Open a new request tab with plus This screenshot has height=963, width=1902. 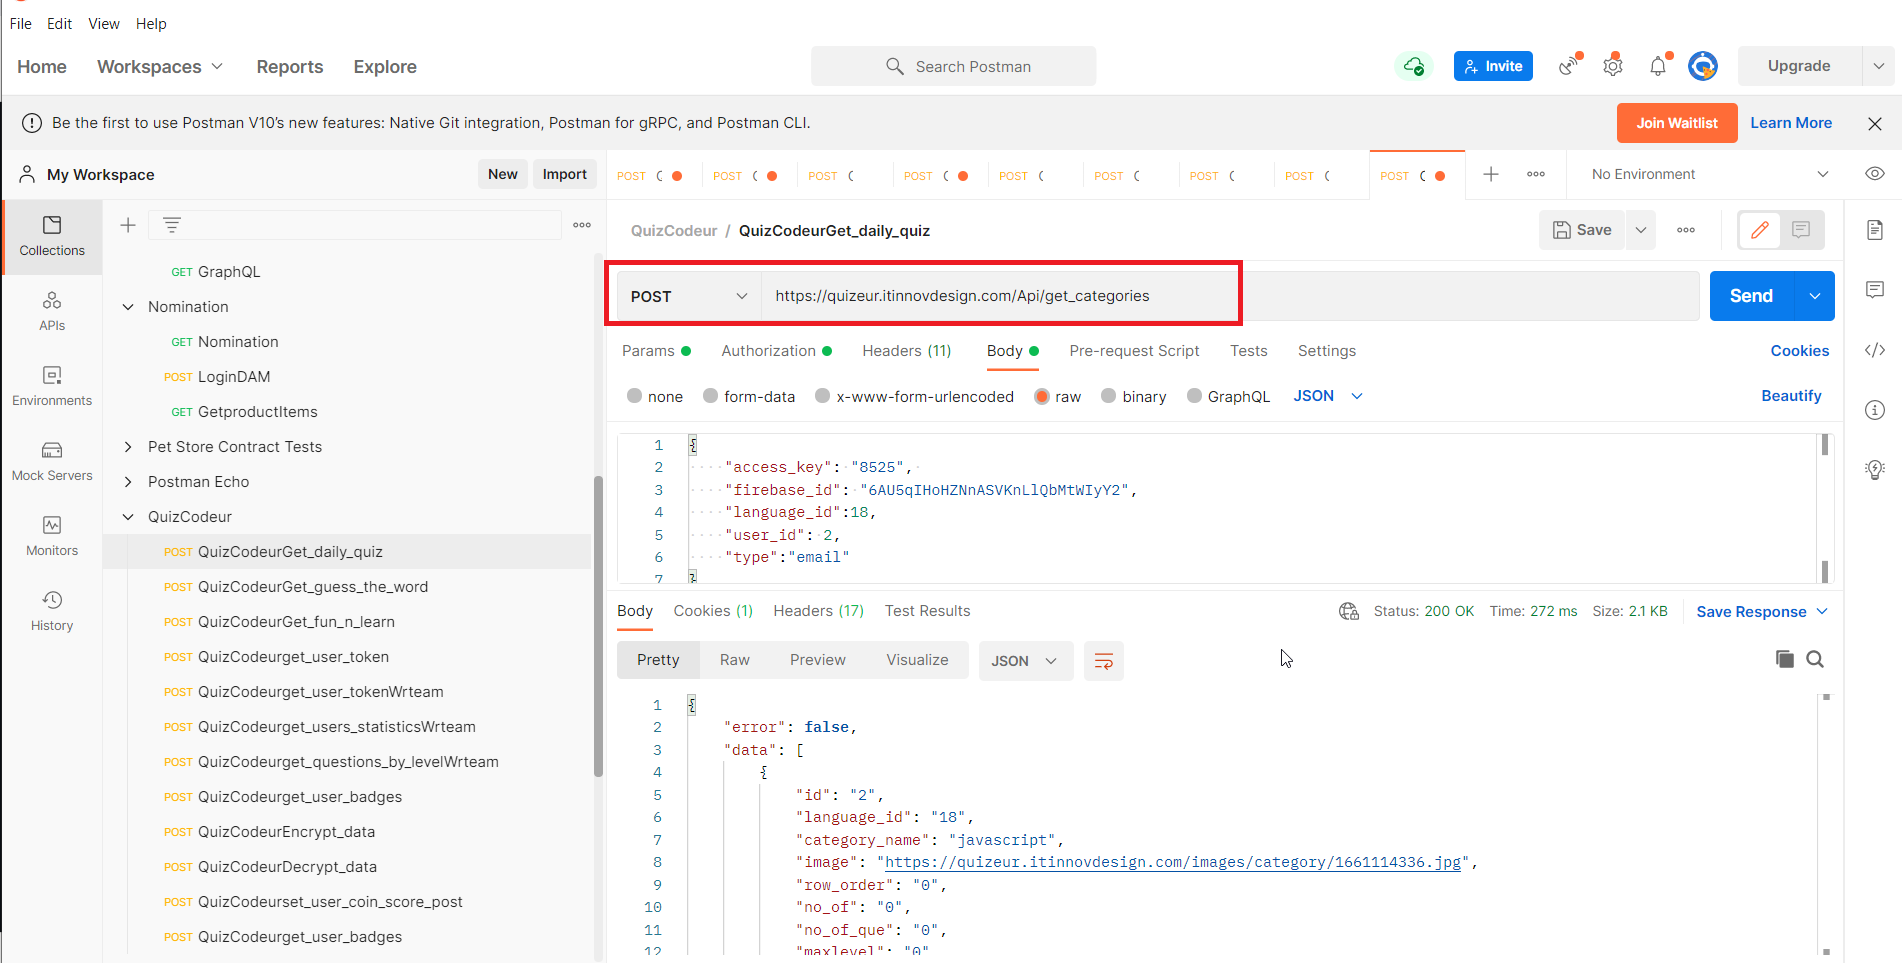pyautogui.click(x=1490, y=174)
